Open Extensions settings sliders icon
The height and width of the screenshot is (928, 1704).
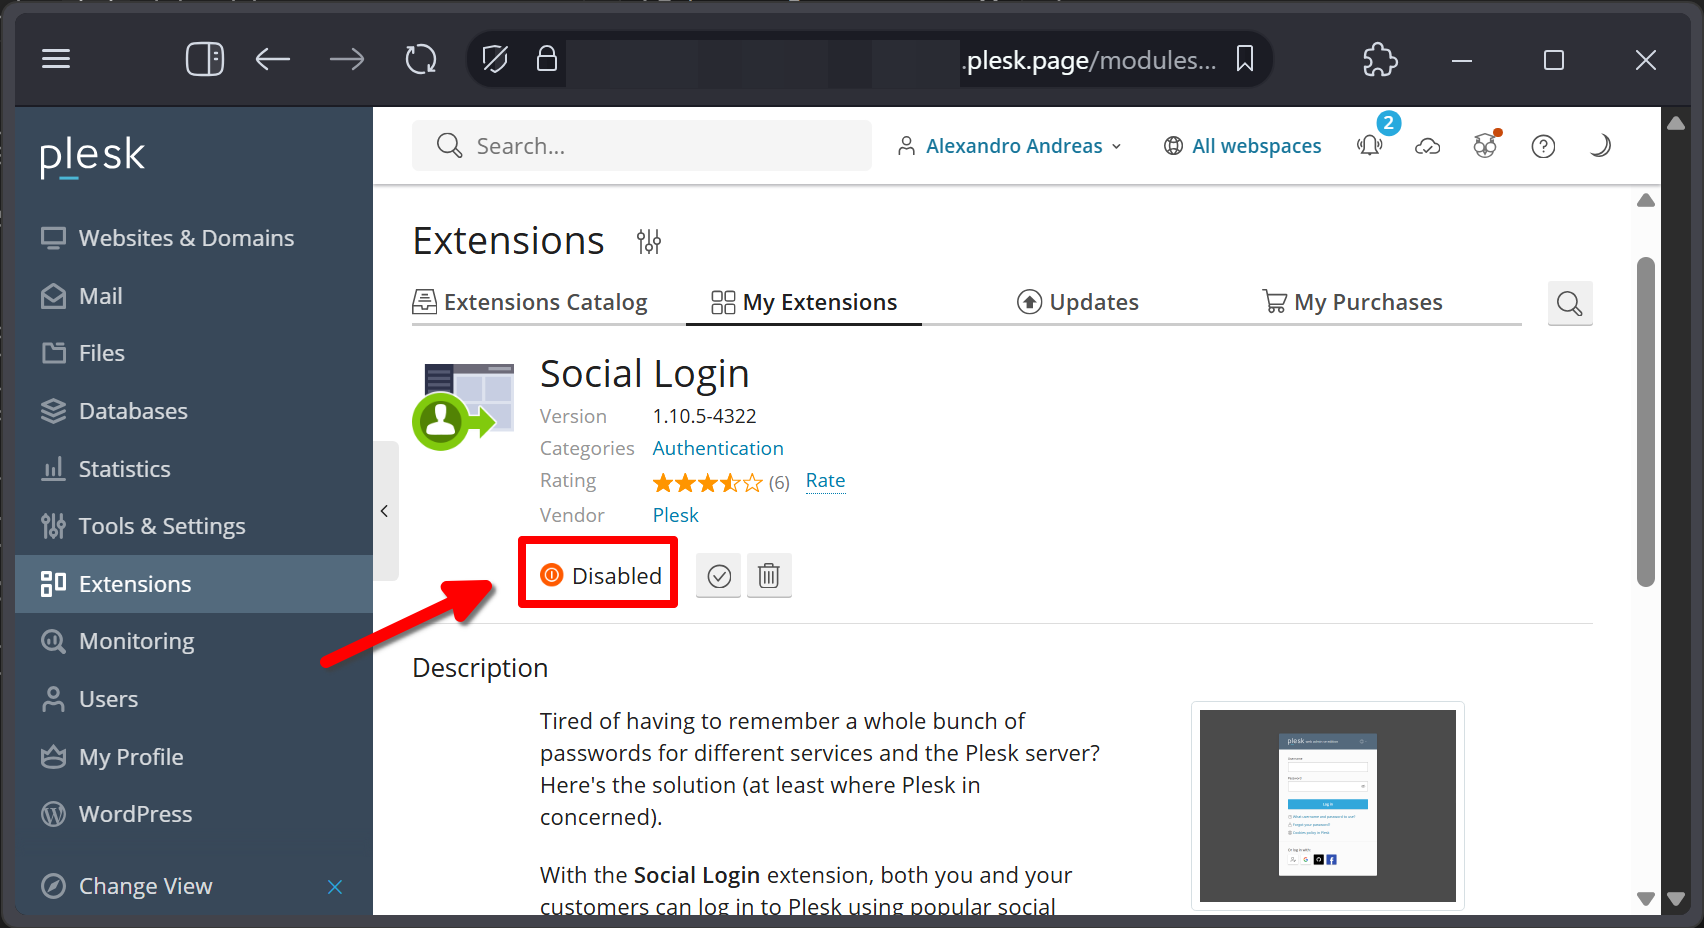click(x=649, y=241)
